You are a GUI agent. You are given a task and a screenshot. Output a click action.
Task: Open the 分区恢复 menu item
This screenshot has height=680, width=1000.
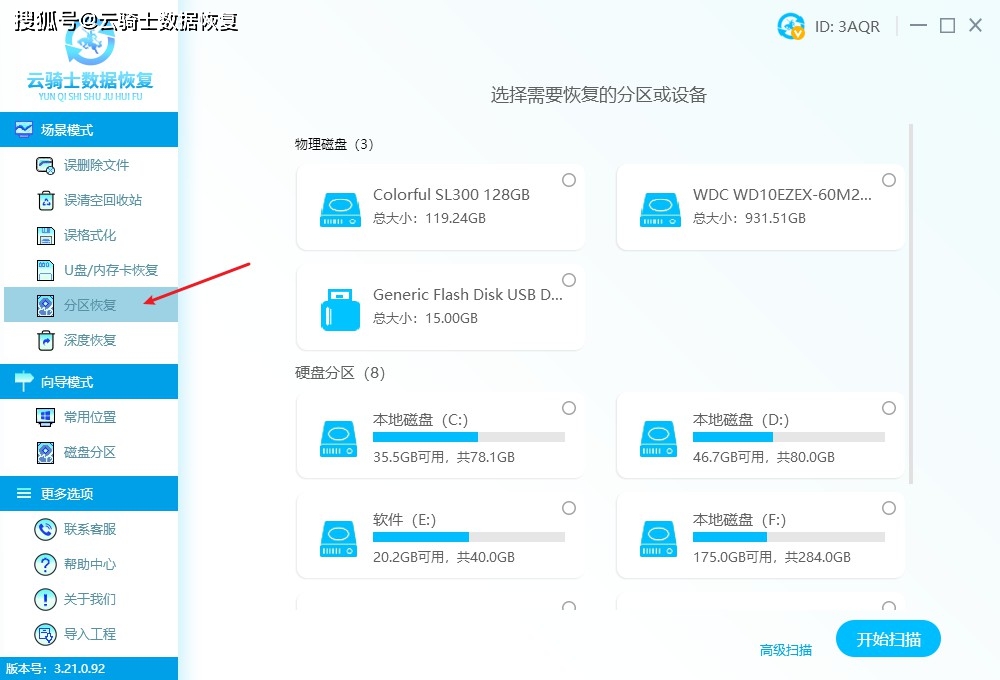89,305
